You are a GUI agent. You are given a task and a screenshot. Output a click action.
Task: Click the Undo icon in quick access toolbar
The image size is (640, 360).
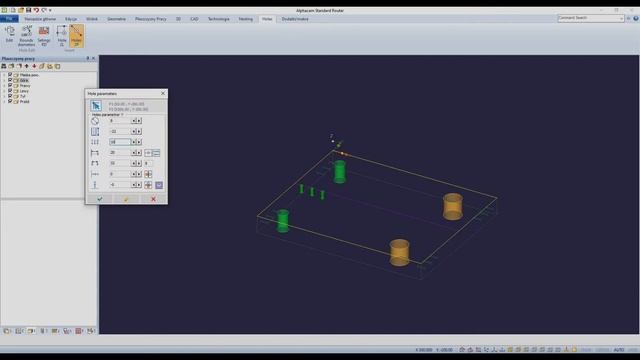[x=36, y=10]
